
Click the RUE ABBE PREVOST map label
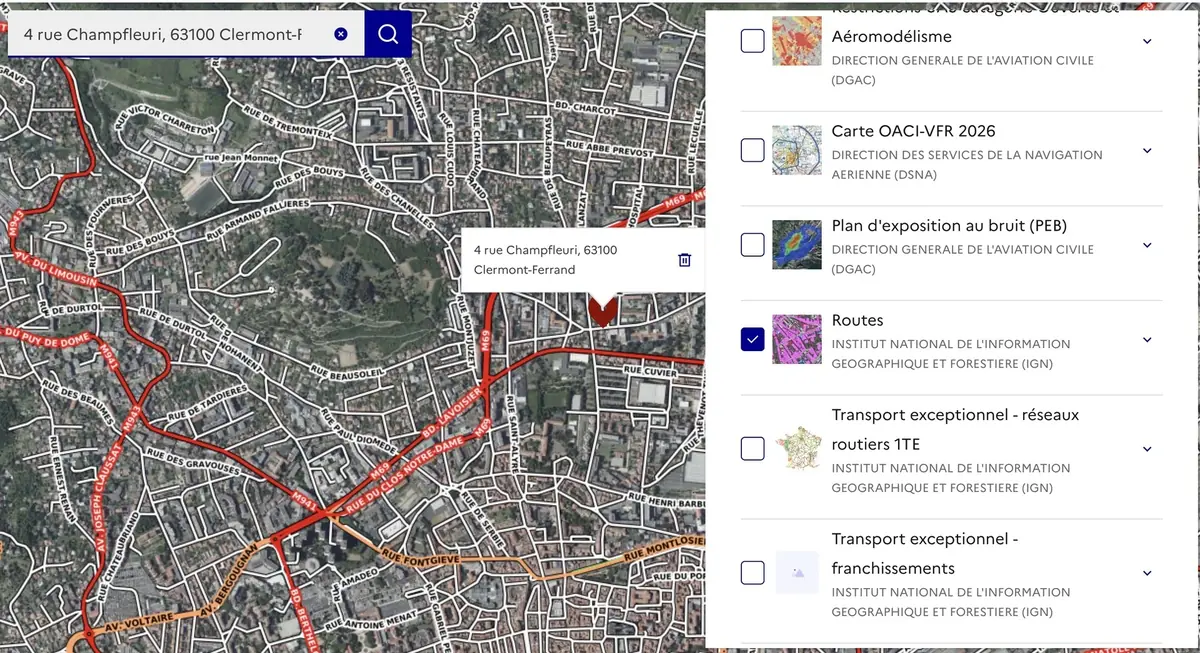point(610,147)
